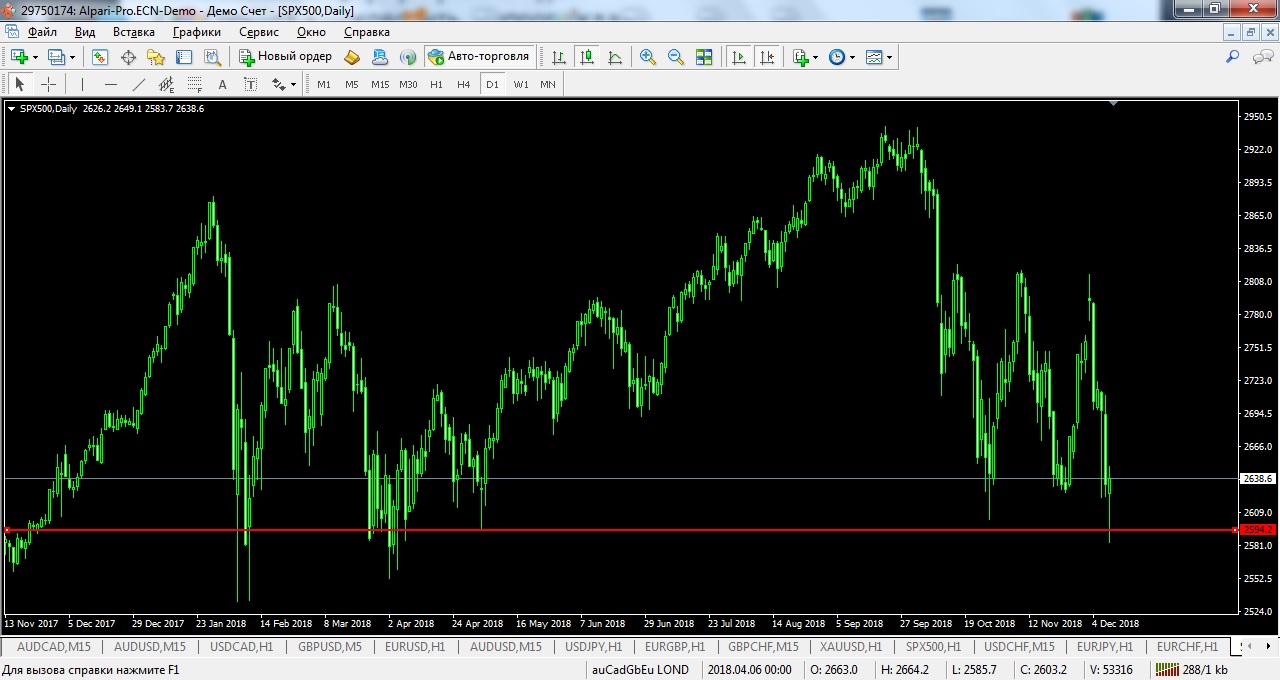The width and height of the screenshot is (1280, 680).
Task: Zoom in the chart with the magnifier-plus icon
Action: click(648, 57)
